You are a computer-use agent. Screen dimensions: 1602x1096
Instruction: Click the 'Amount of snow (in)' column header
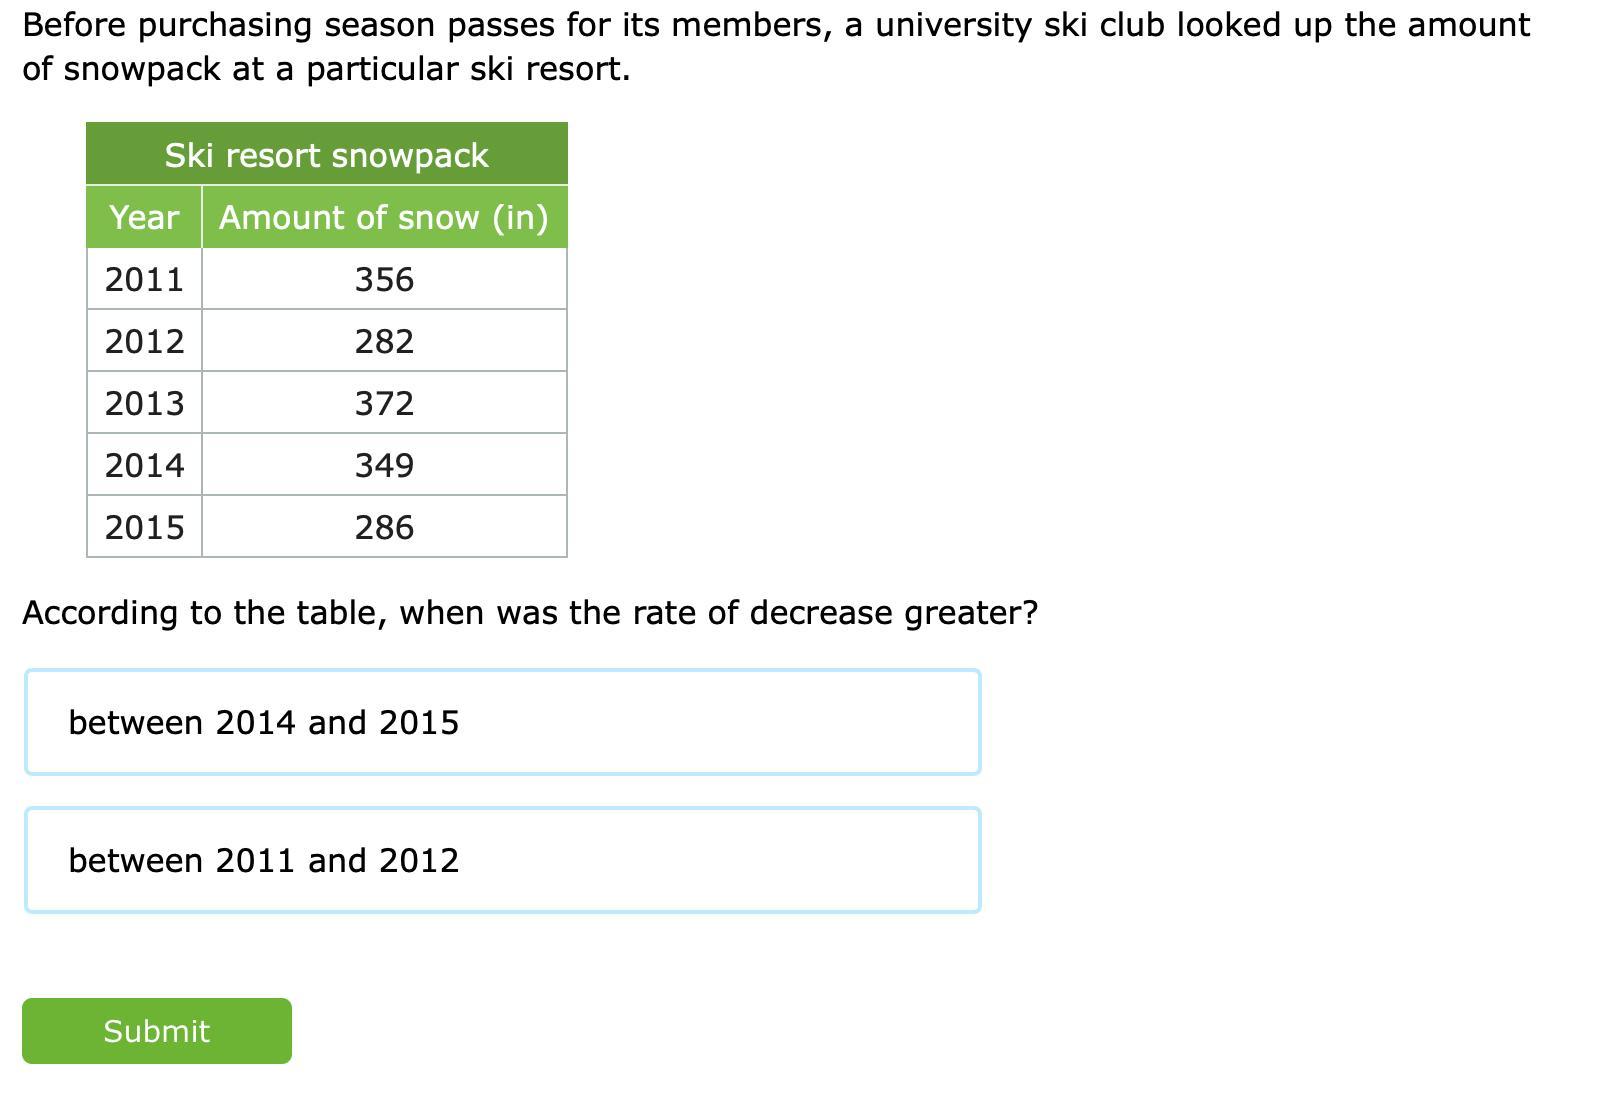pyautogui.click(x=384, y=217)
